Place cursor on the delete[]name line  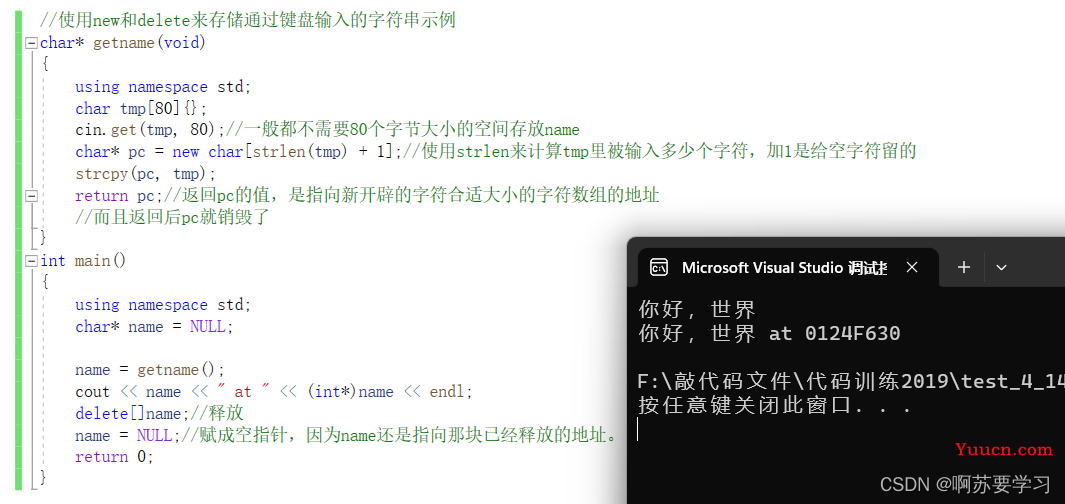point(160,413)
